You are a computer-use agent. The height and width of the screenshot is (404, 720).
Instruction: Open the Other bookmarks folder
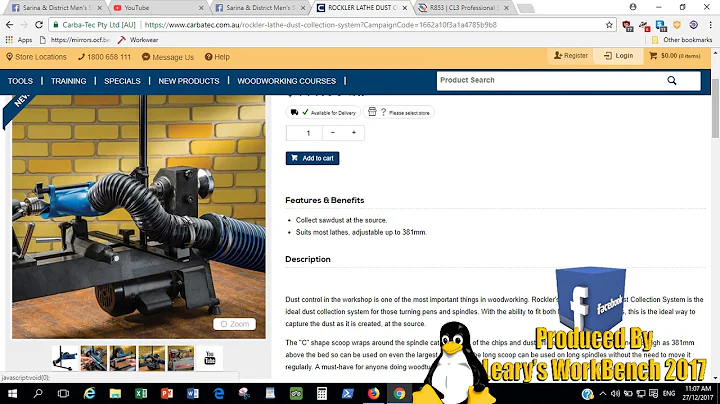pyautogui.click(x=682, y=40)
